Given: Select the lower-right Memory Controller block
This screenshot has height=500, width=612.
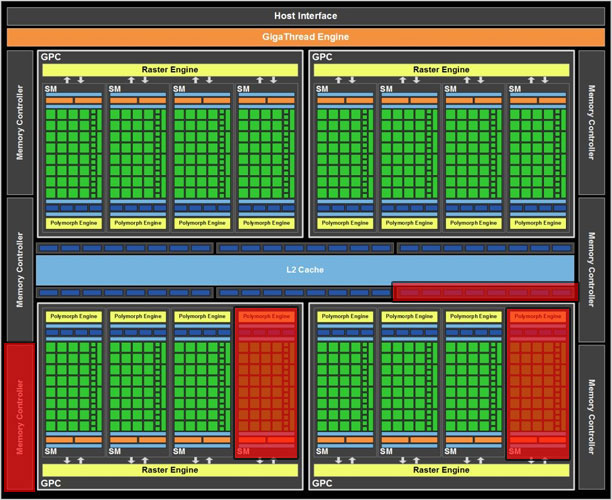Looking at the screenshot, I should (x=591, y=417).
